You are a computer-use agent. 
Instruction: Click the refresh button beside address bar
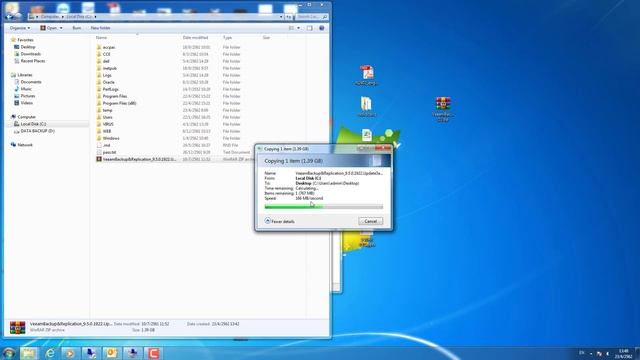(x=289, y=17)
